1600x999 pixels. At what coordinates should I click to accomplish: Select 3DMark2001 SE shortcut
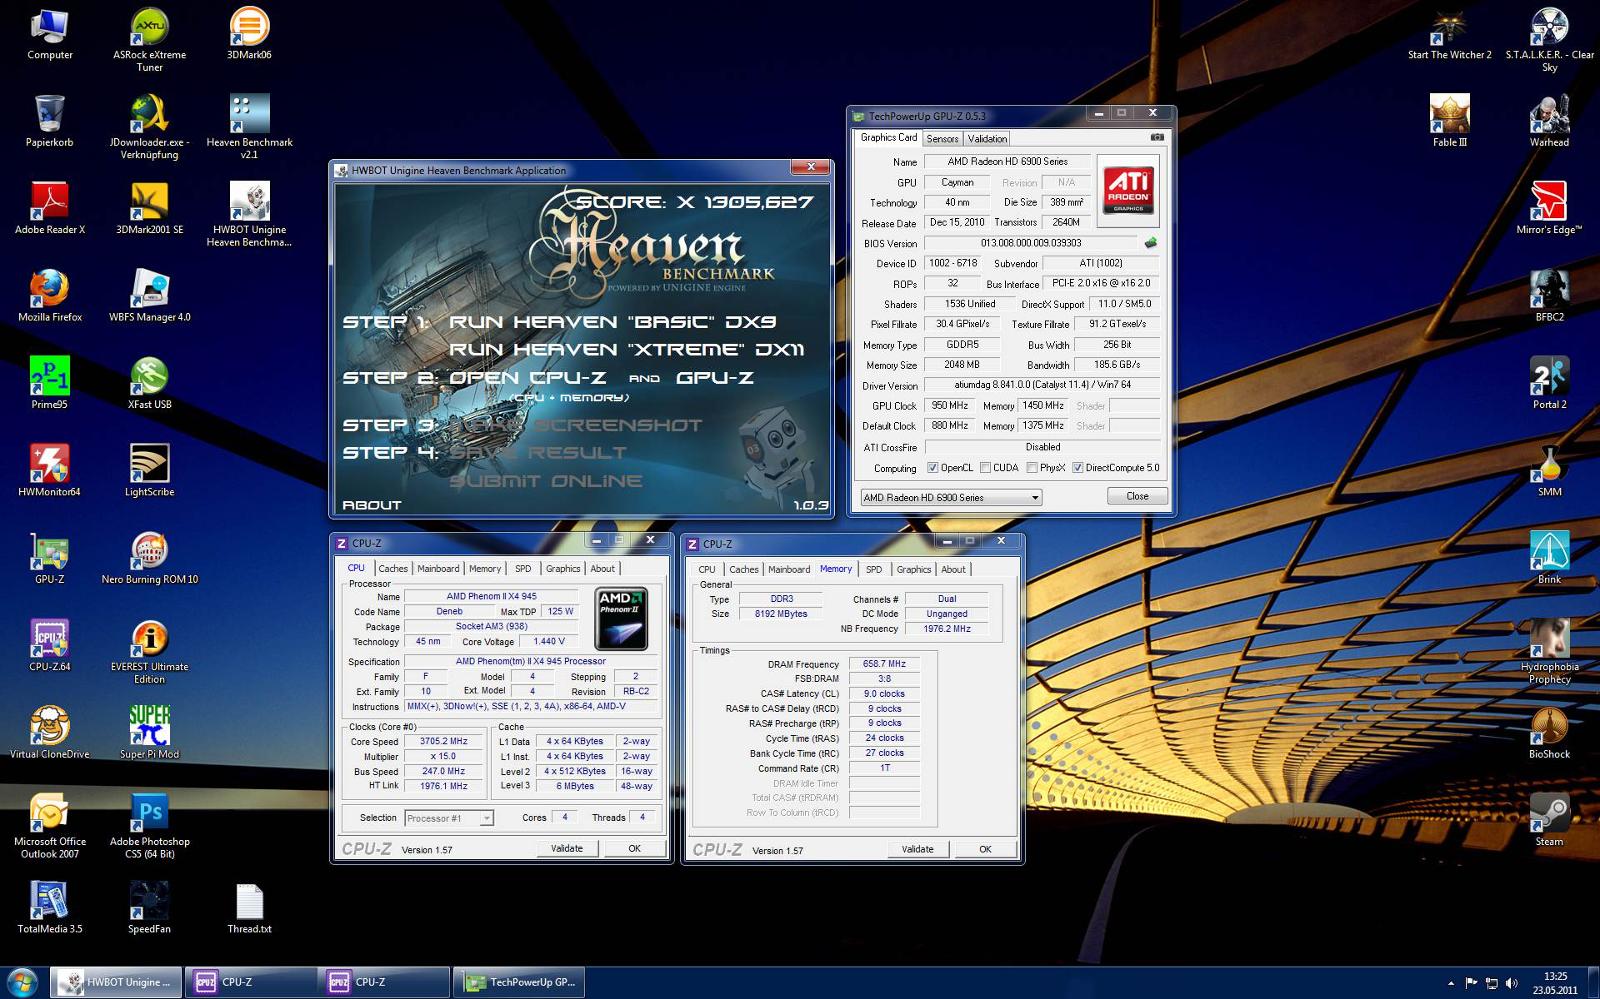[x=149, y=208]
